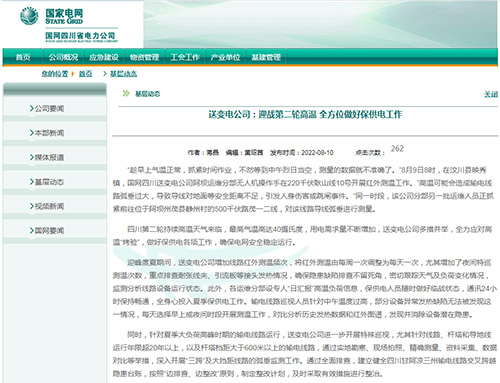Open the 公司概况 navigation menu item
This screenshot has height=383, width=500.
(x=63, y=57)
